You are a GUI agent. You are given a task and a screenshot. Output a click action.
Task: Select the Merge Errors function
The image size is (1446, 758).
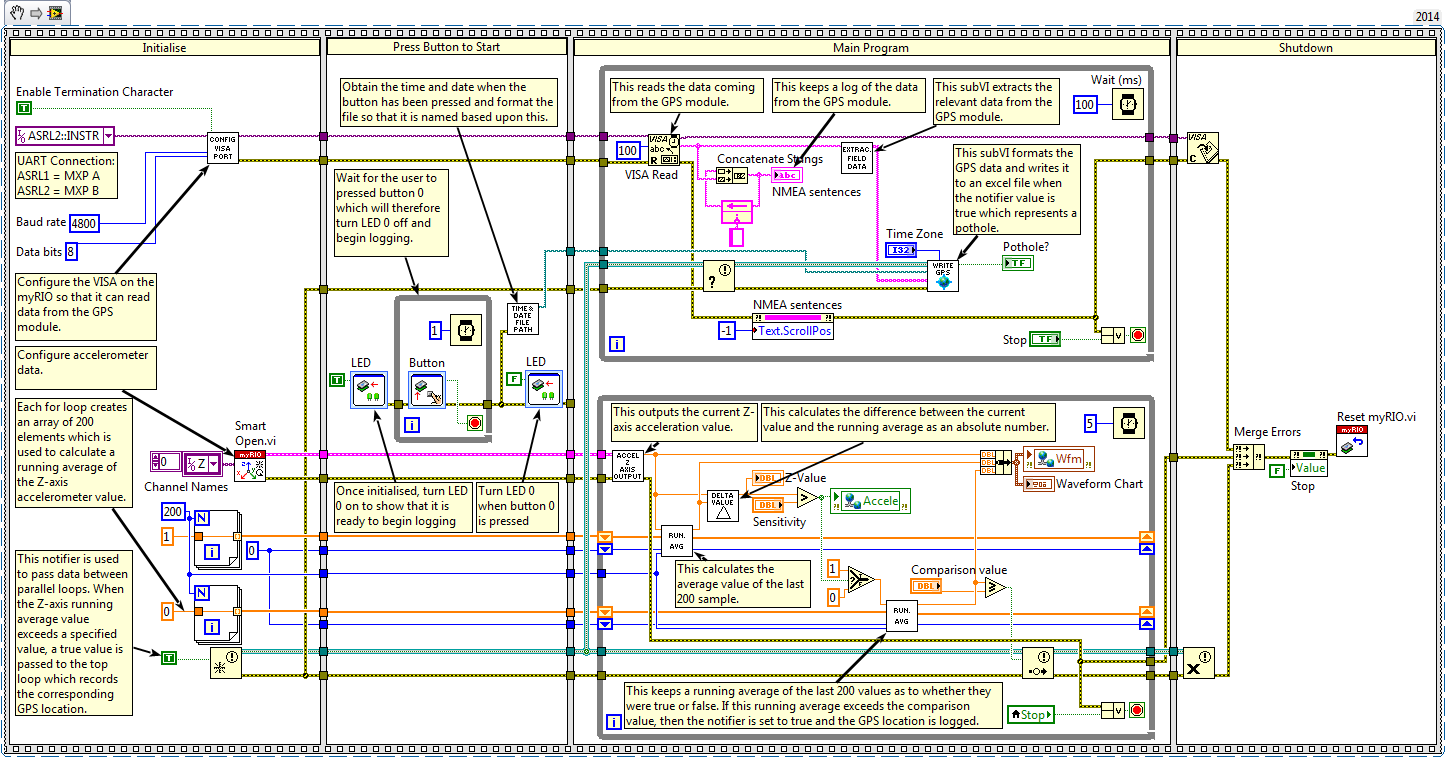(x=1249, y=457)
